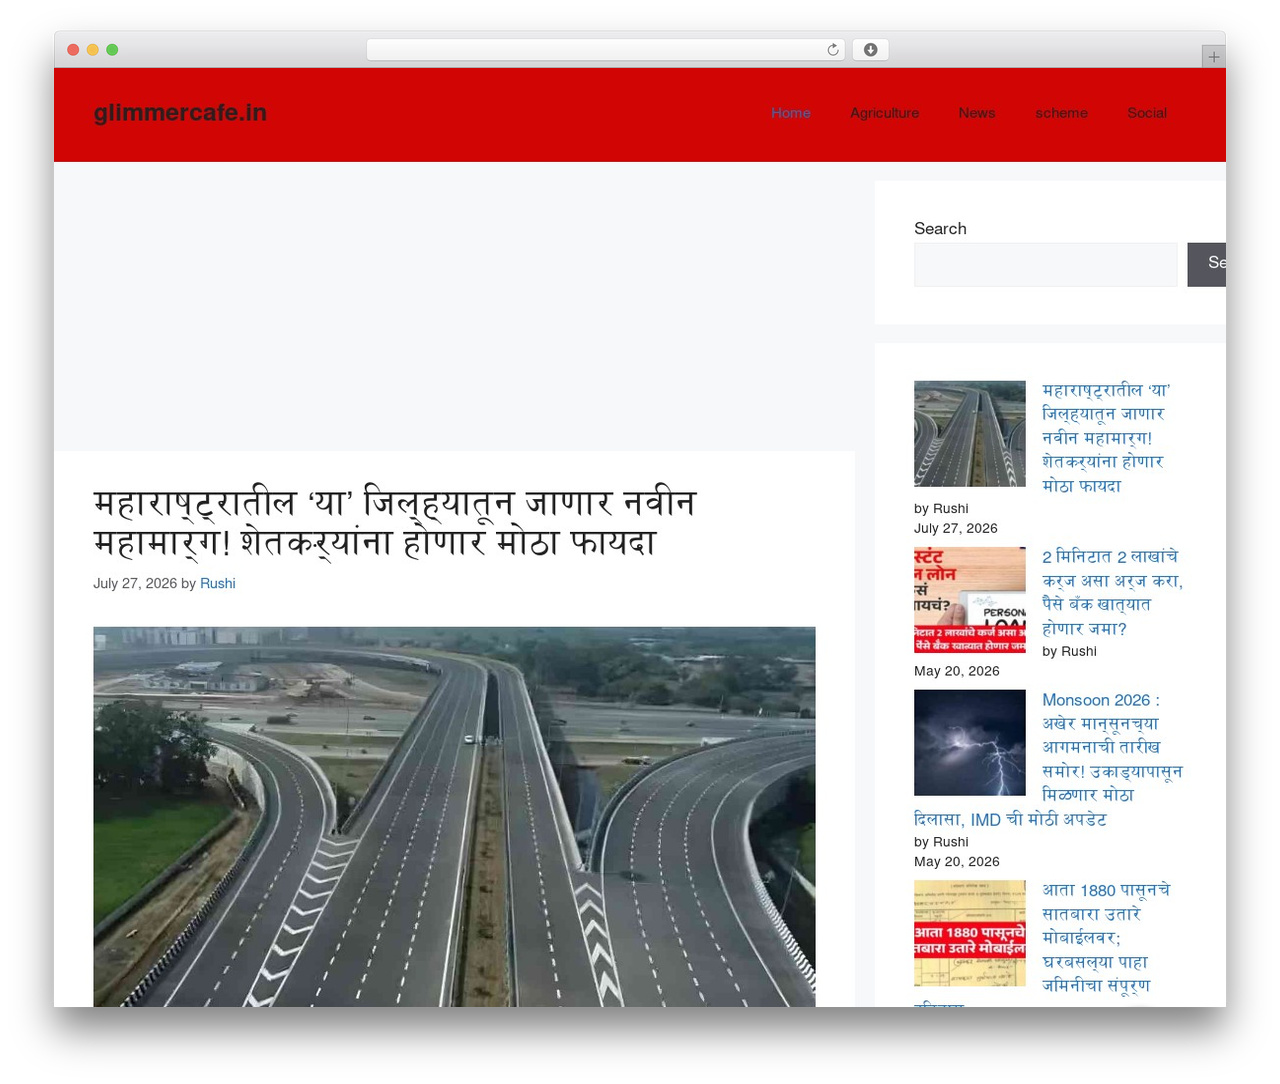Click sidebar date 'July 27, 2026'
The image size is (1280, 1084).
coord(956,528)
